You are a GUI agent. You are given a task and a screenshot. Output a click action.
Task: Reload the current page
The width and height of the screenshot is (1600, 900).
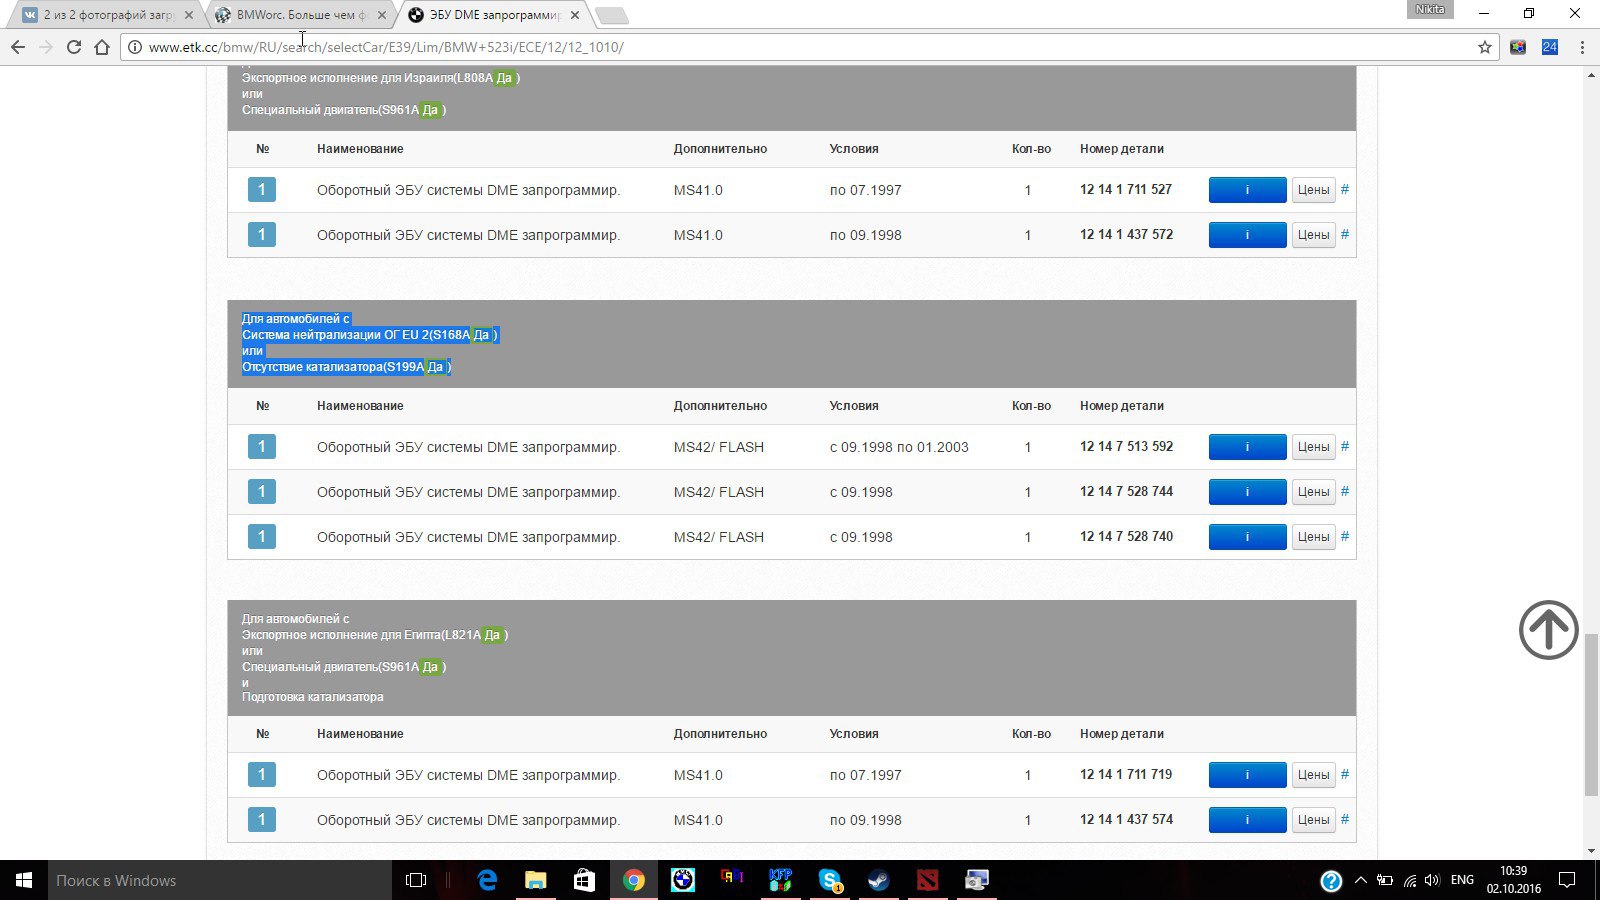(x=73, y=47)
